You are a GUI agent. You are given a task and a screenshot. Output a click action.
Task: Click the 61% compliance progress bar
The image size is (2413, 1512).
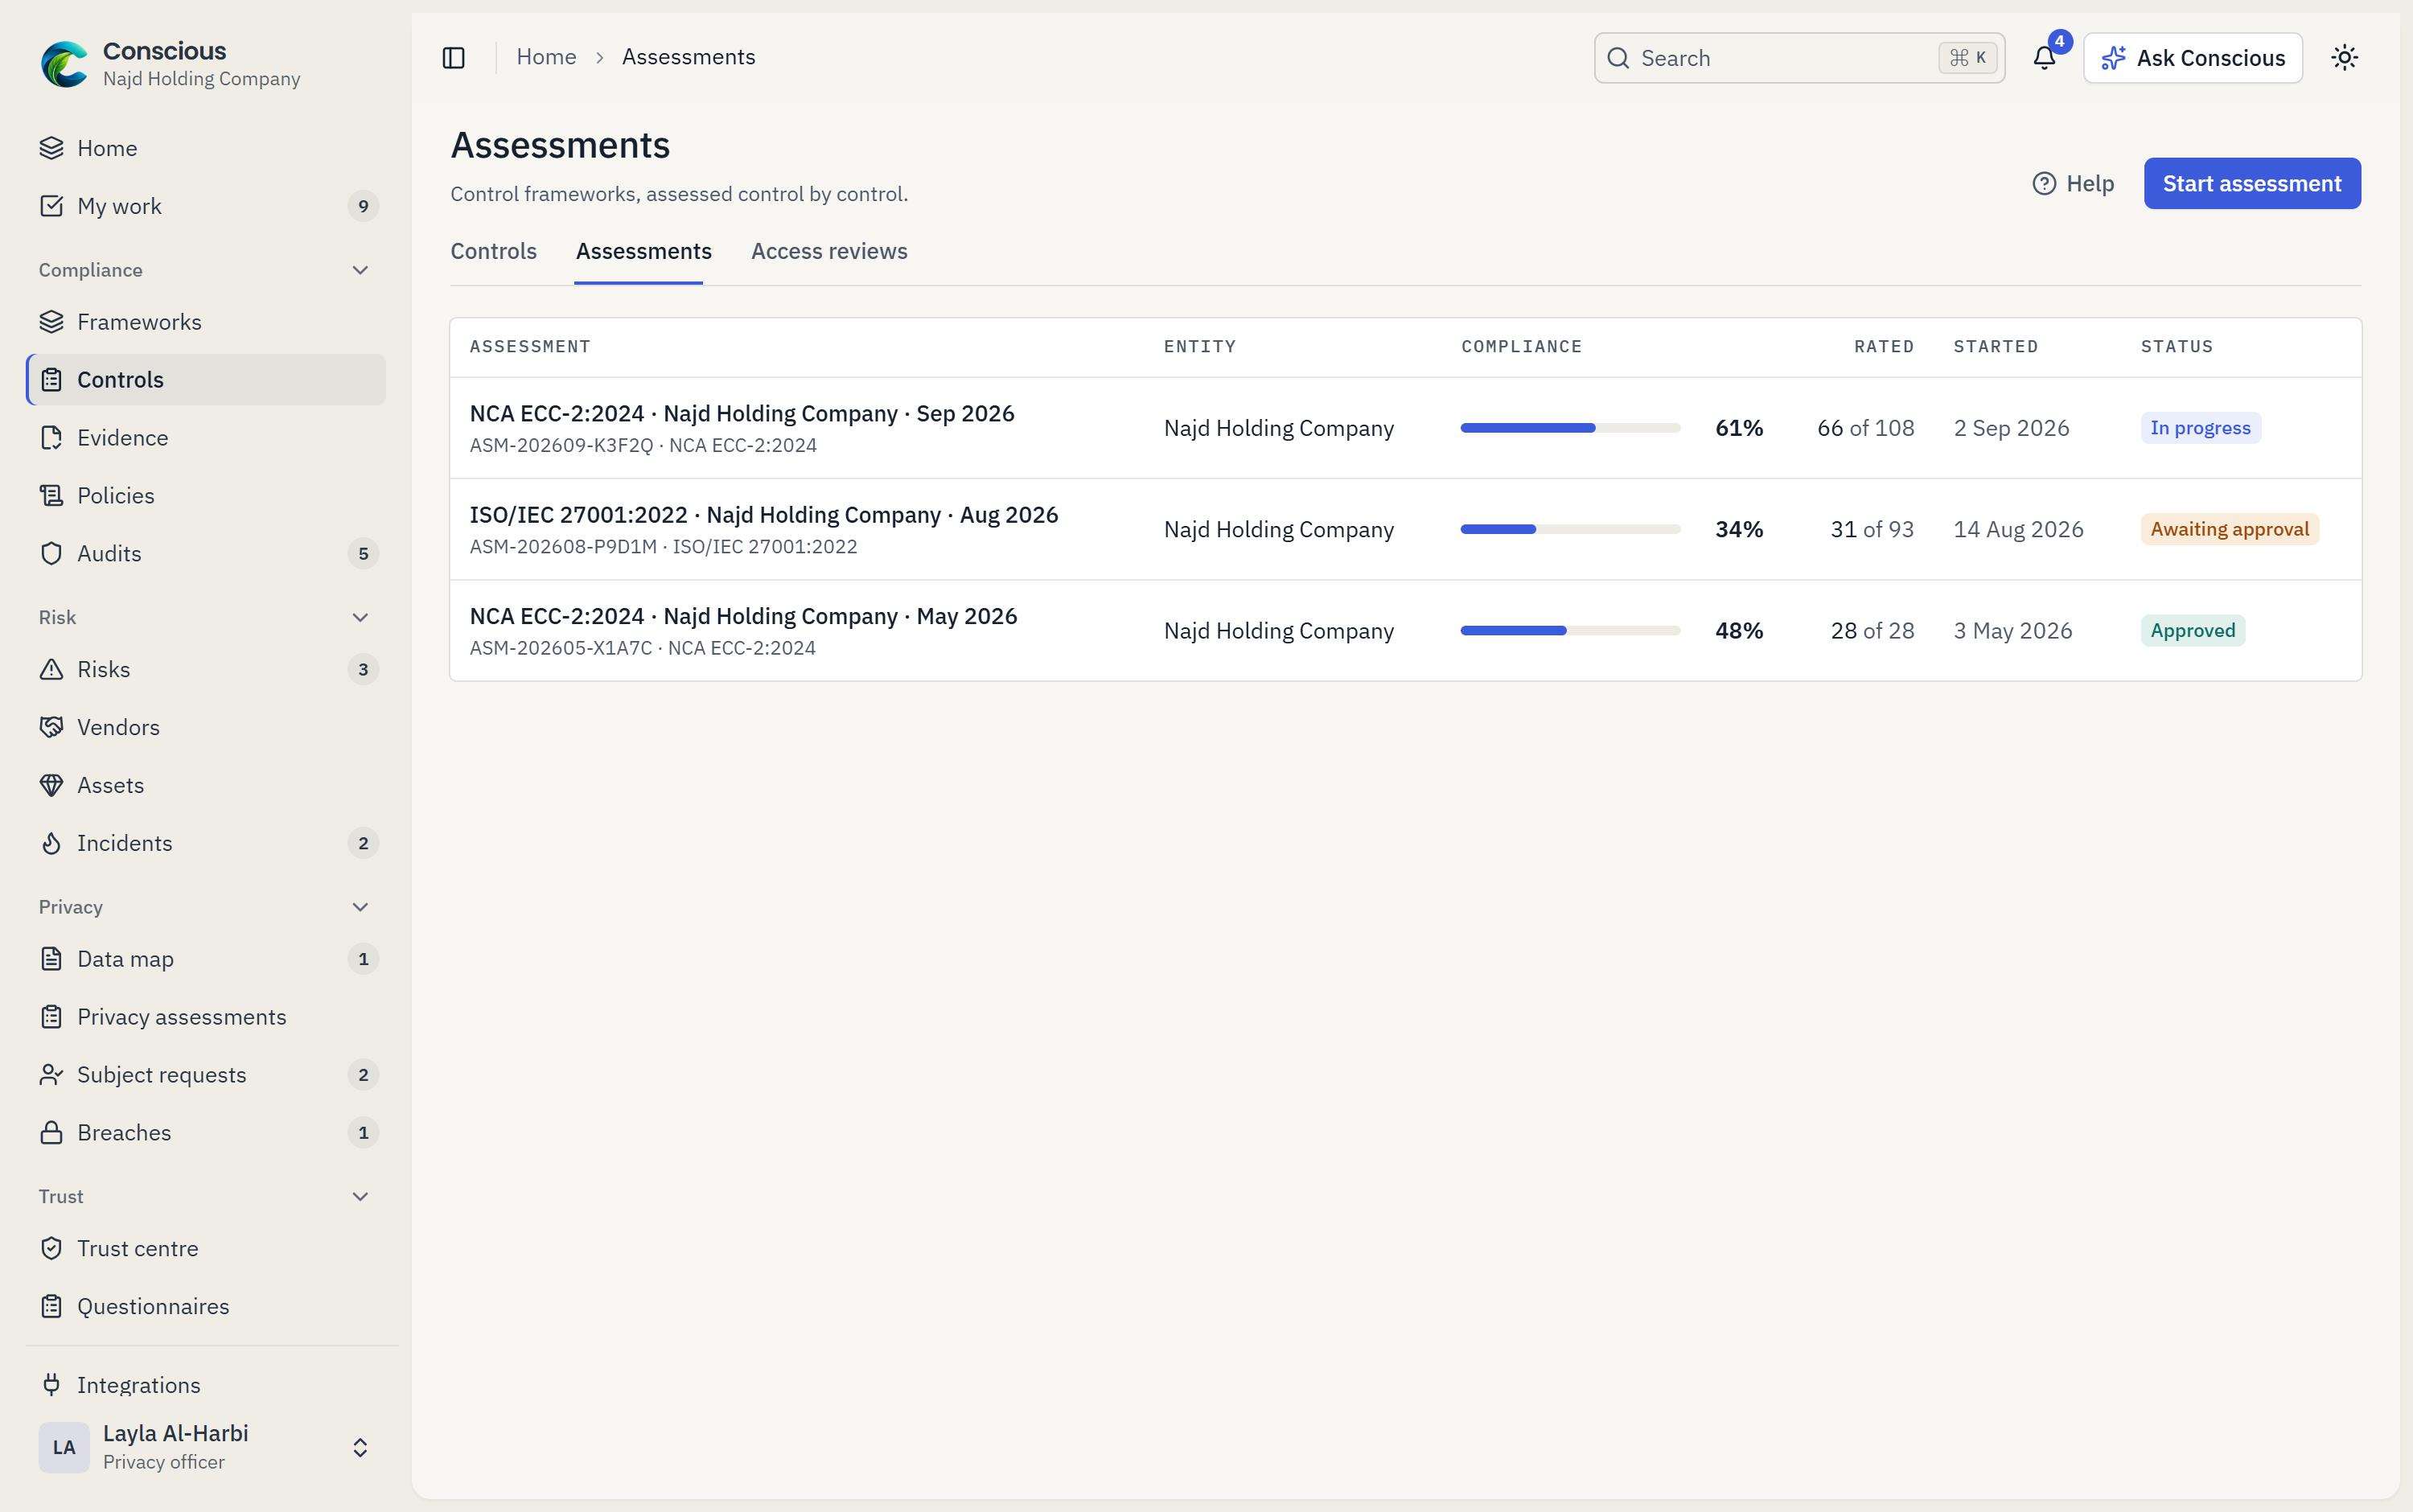(1570, 428)
